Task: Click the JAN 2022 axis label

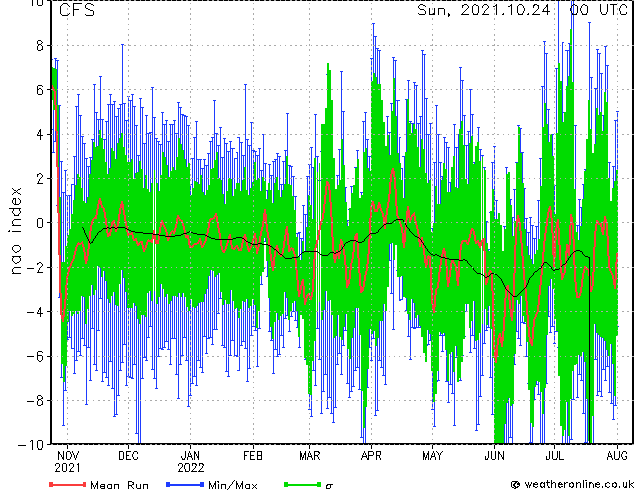Action: [190, 462]
